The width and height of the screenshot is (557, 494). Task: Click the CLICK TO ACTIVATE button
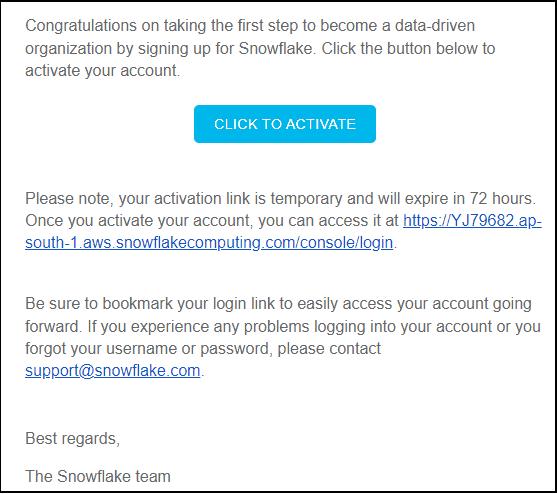pyautogui.click(x=285, y=124)
